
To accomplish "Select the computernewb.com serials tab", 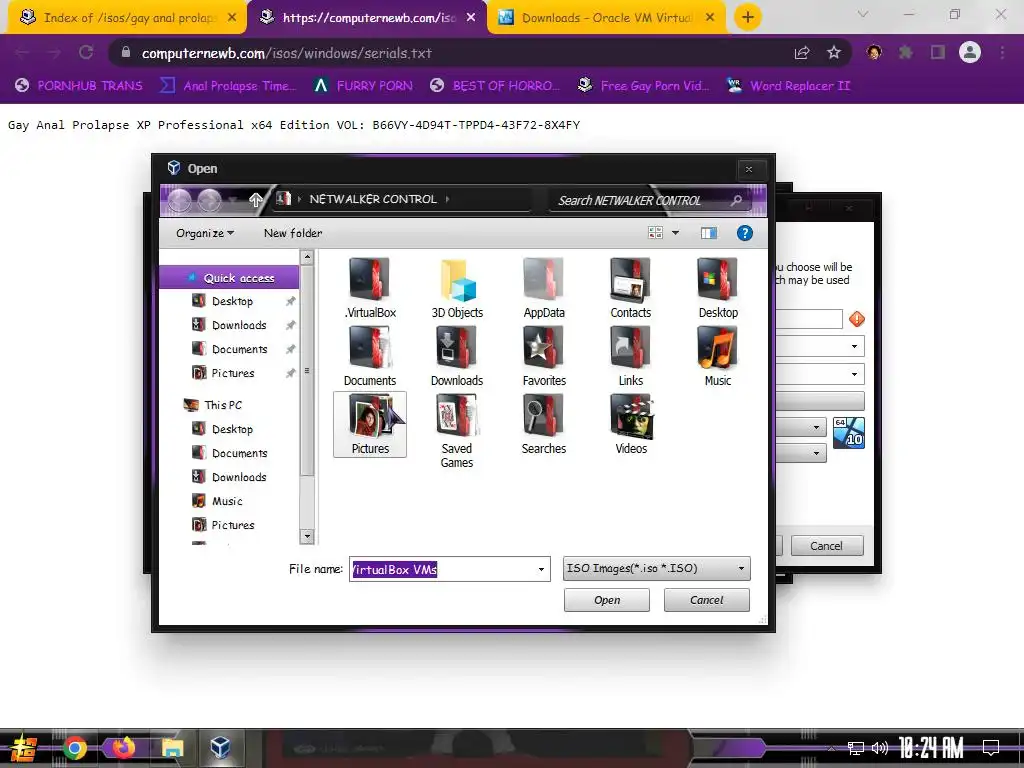I will coord(367,18).
